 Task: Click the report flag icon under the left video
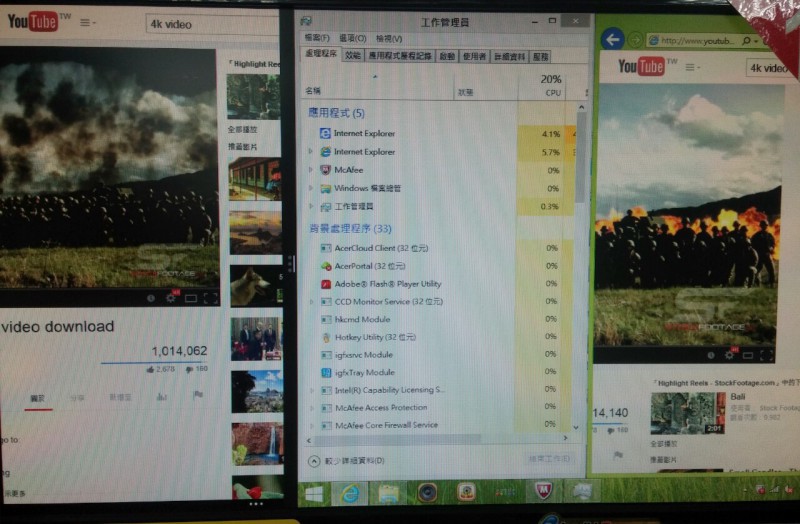(198, 395)
